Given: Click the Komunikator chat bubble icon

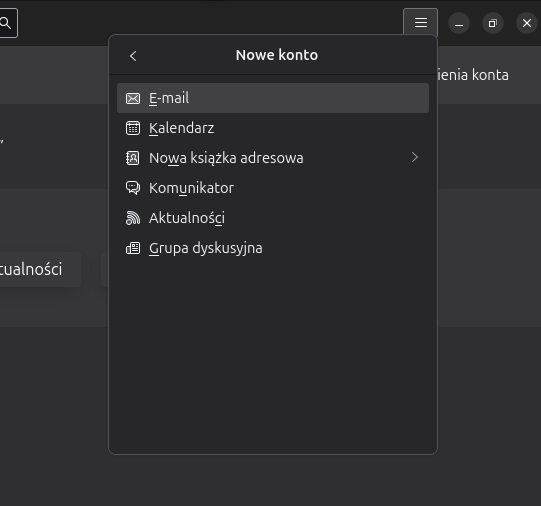Looking at the screenshot, I should coord(133,188).
